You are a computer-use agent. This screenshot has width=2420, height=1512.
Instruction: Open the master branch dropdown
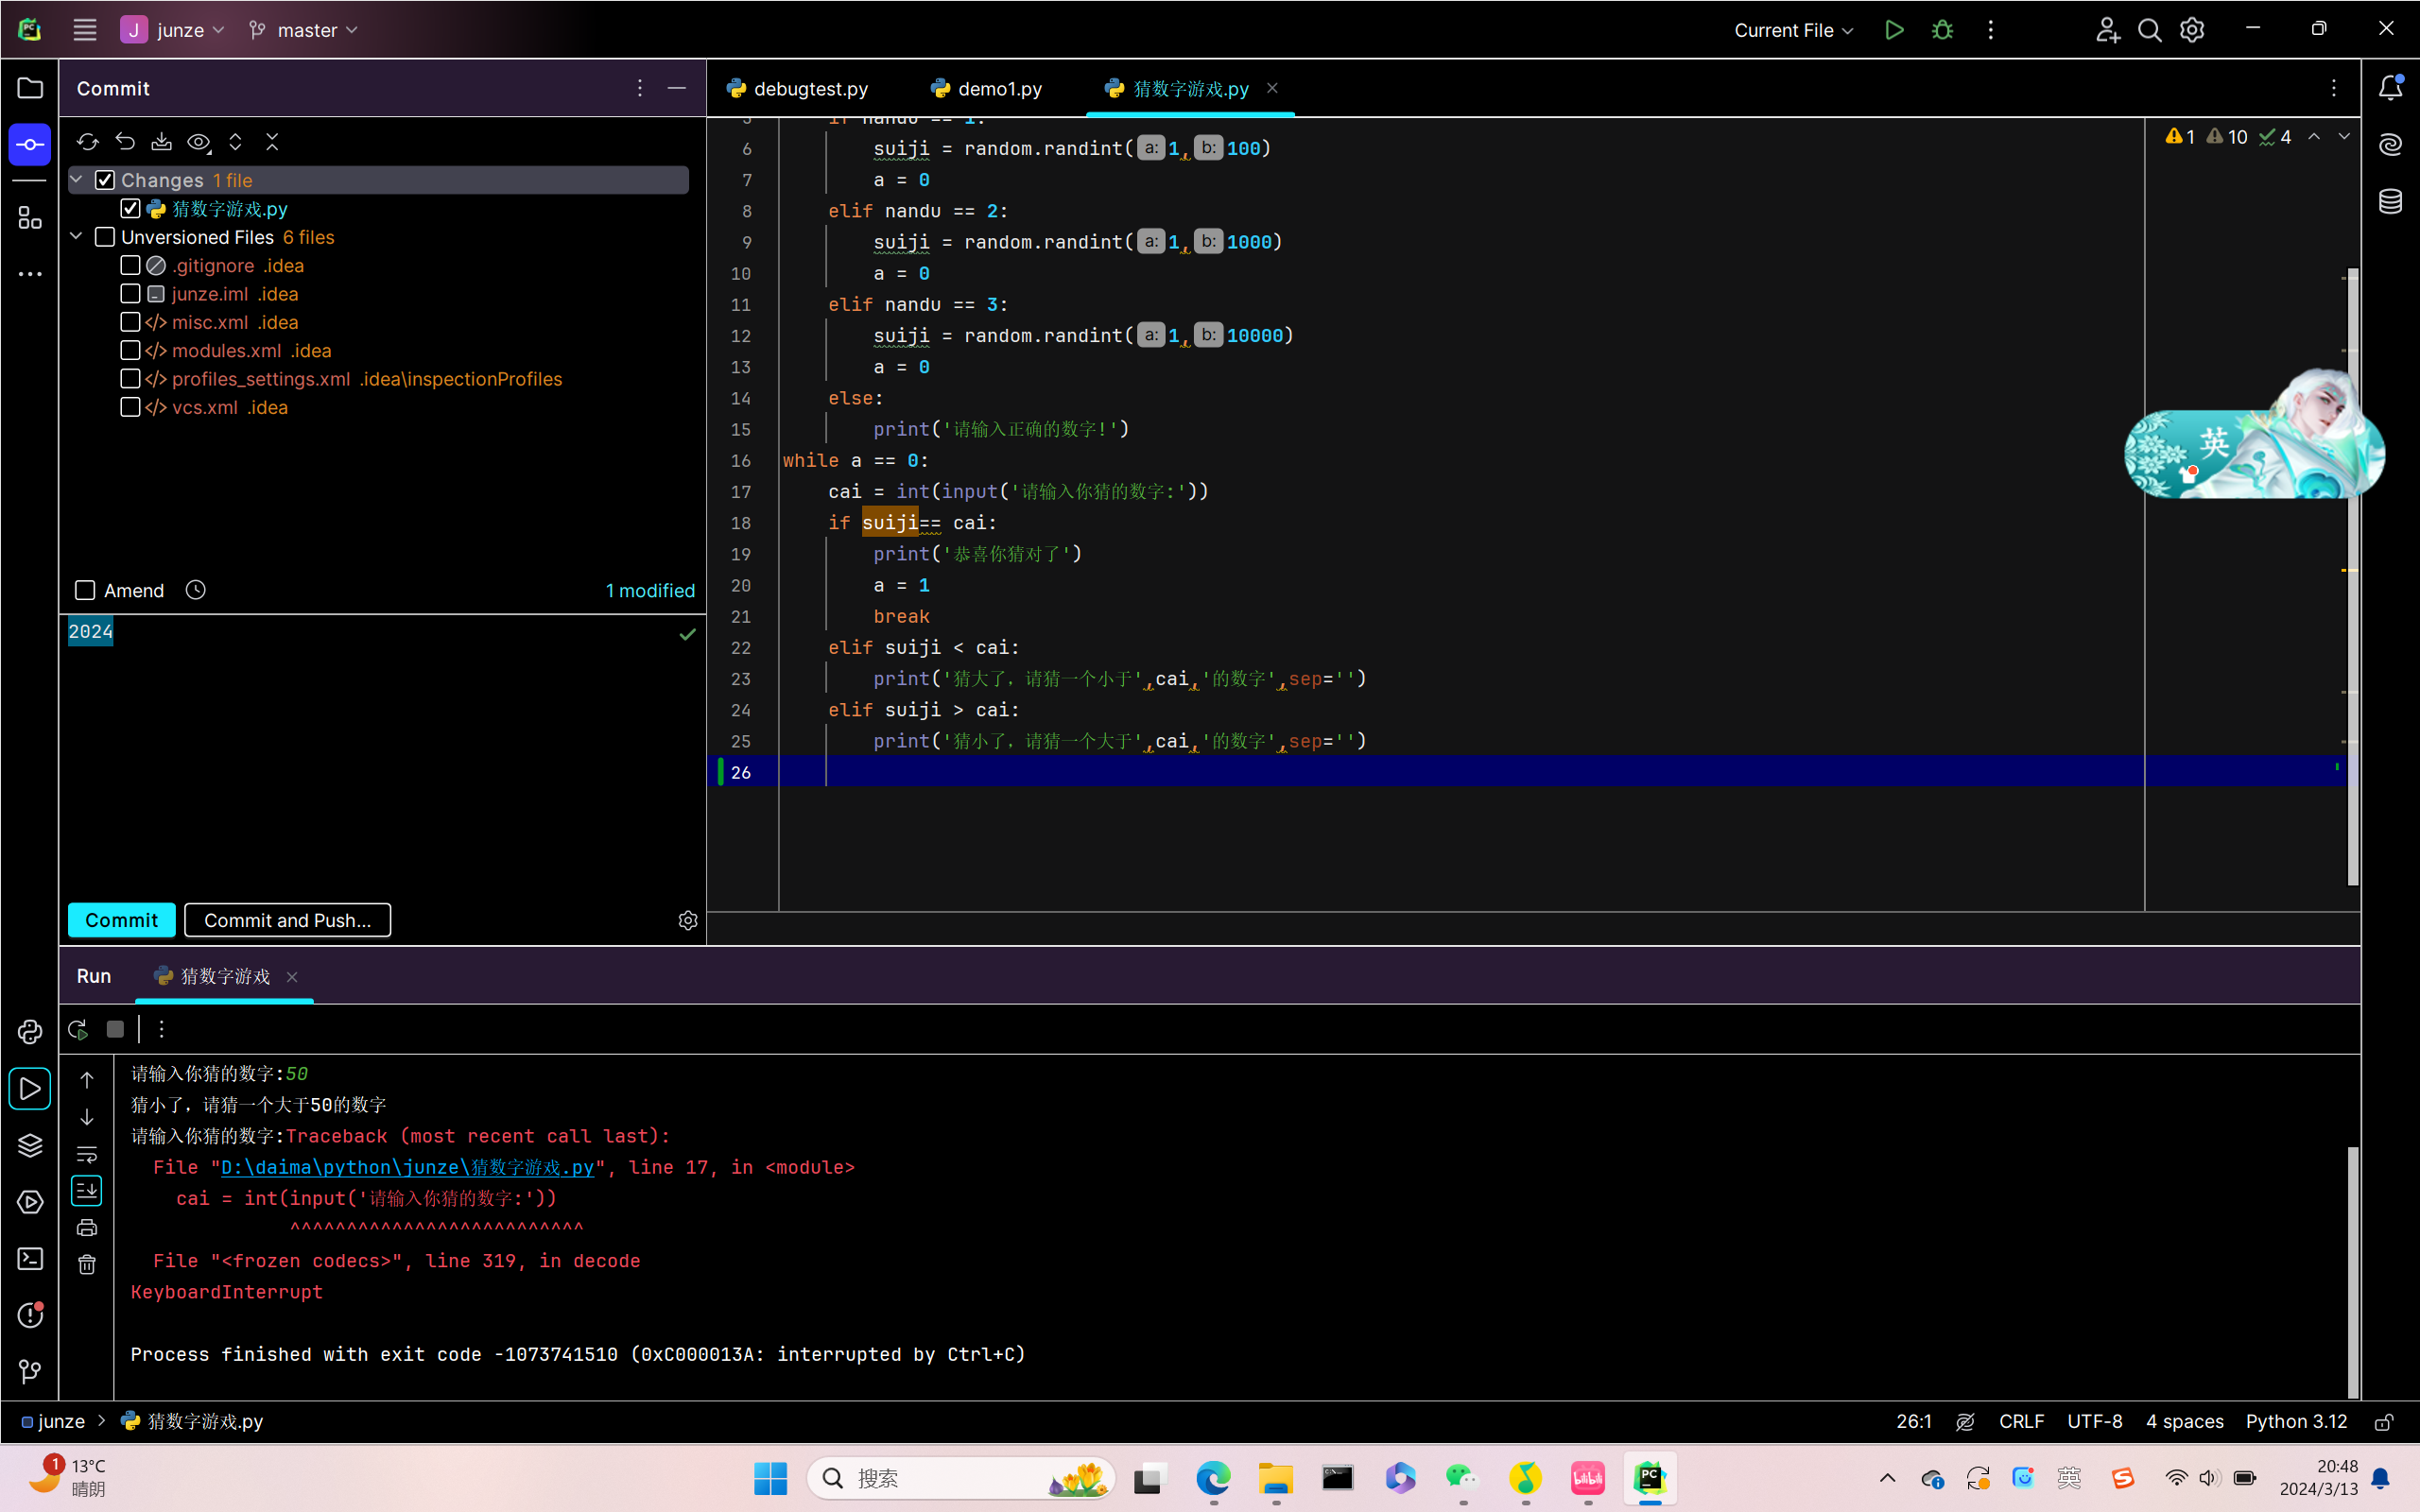coord(303,30)
